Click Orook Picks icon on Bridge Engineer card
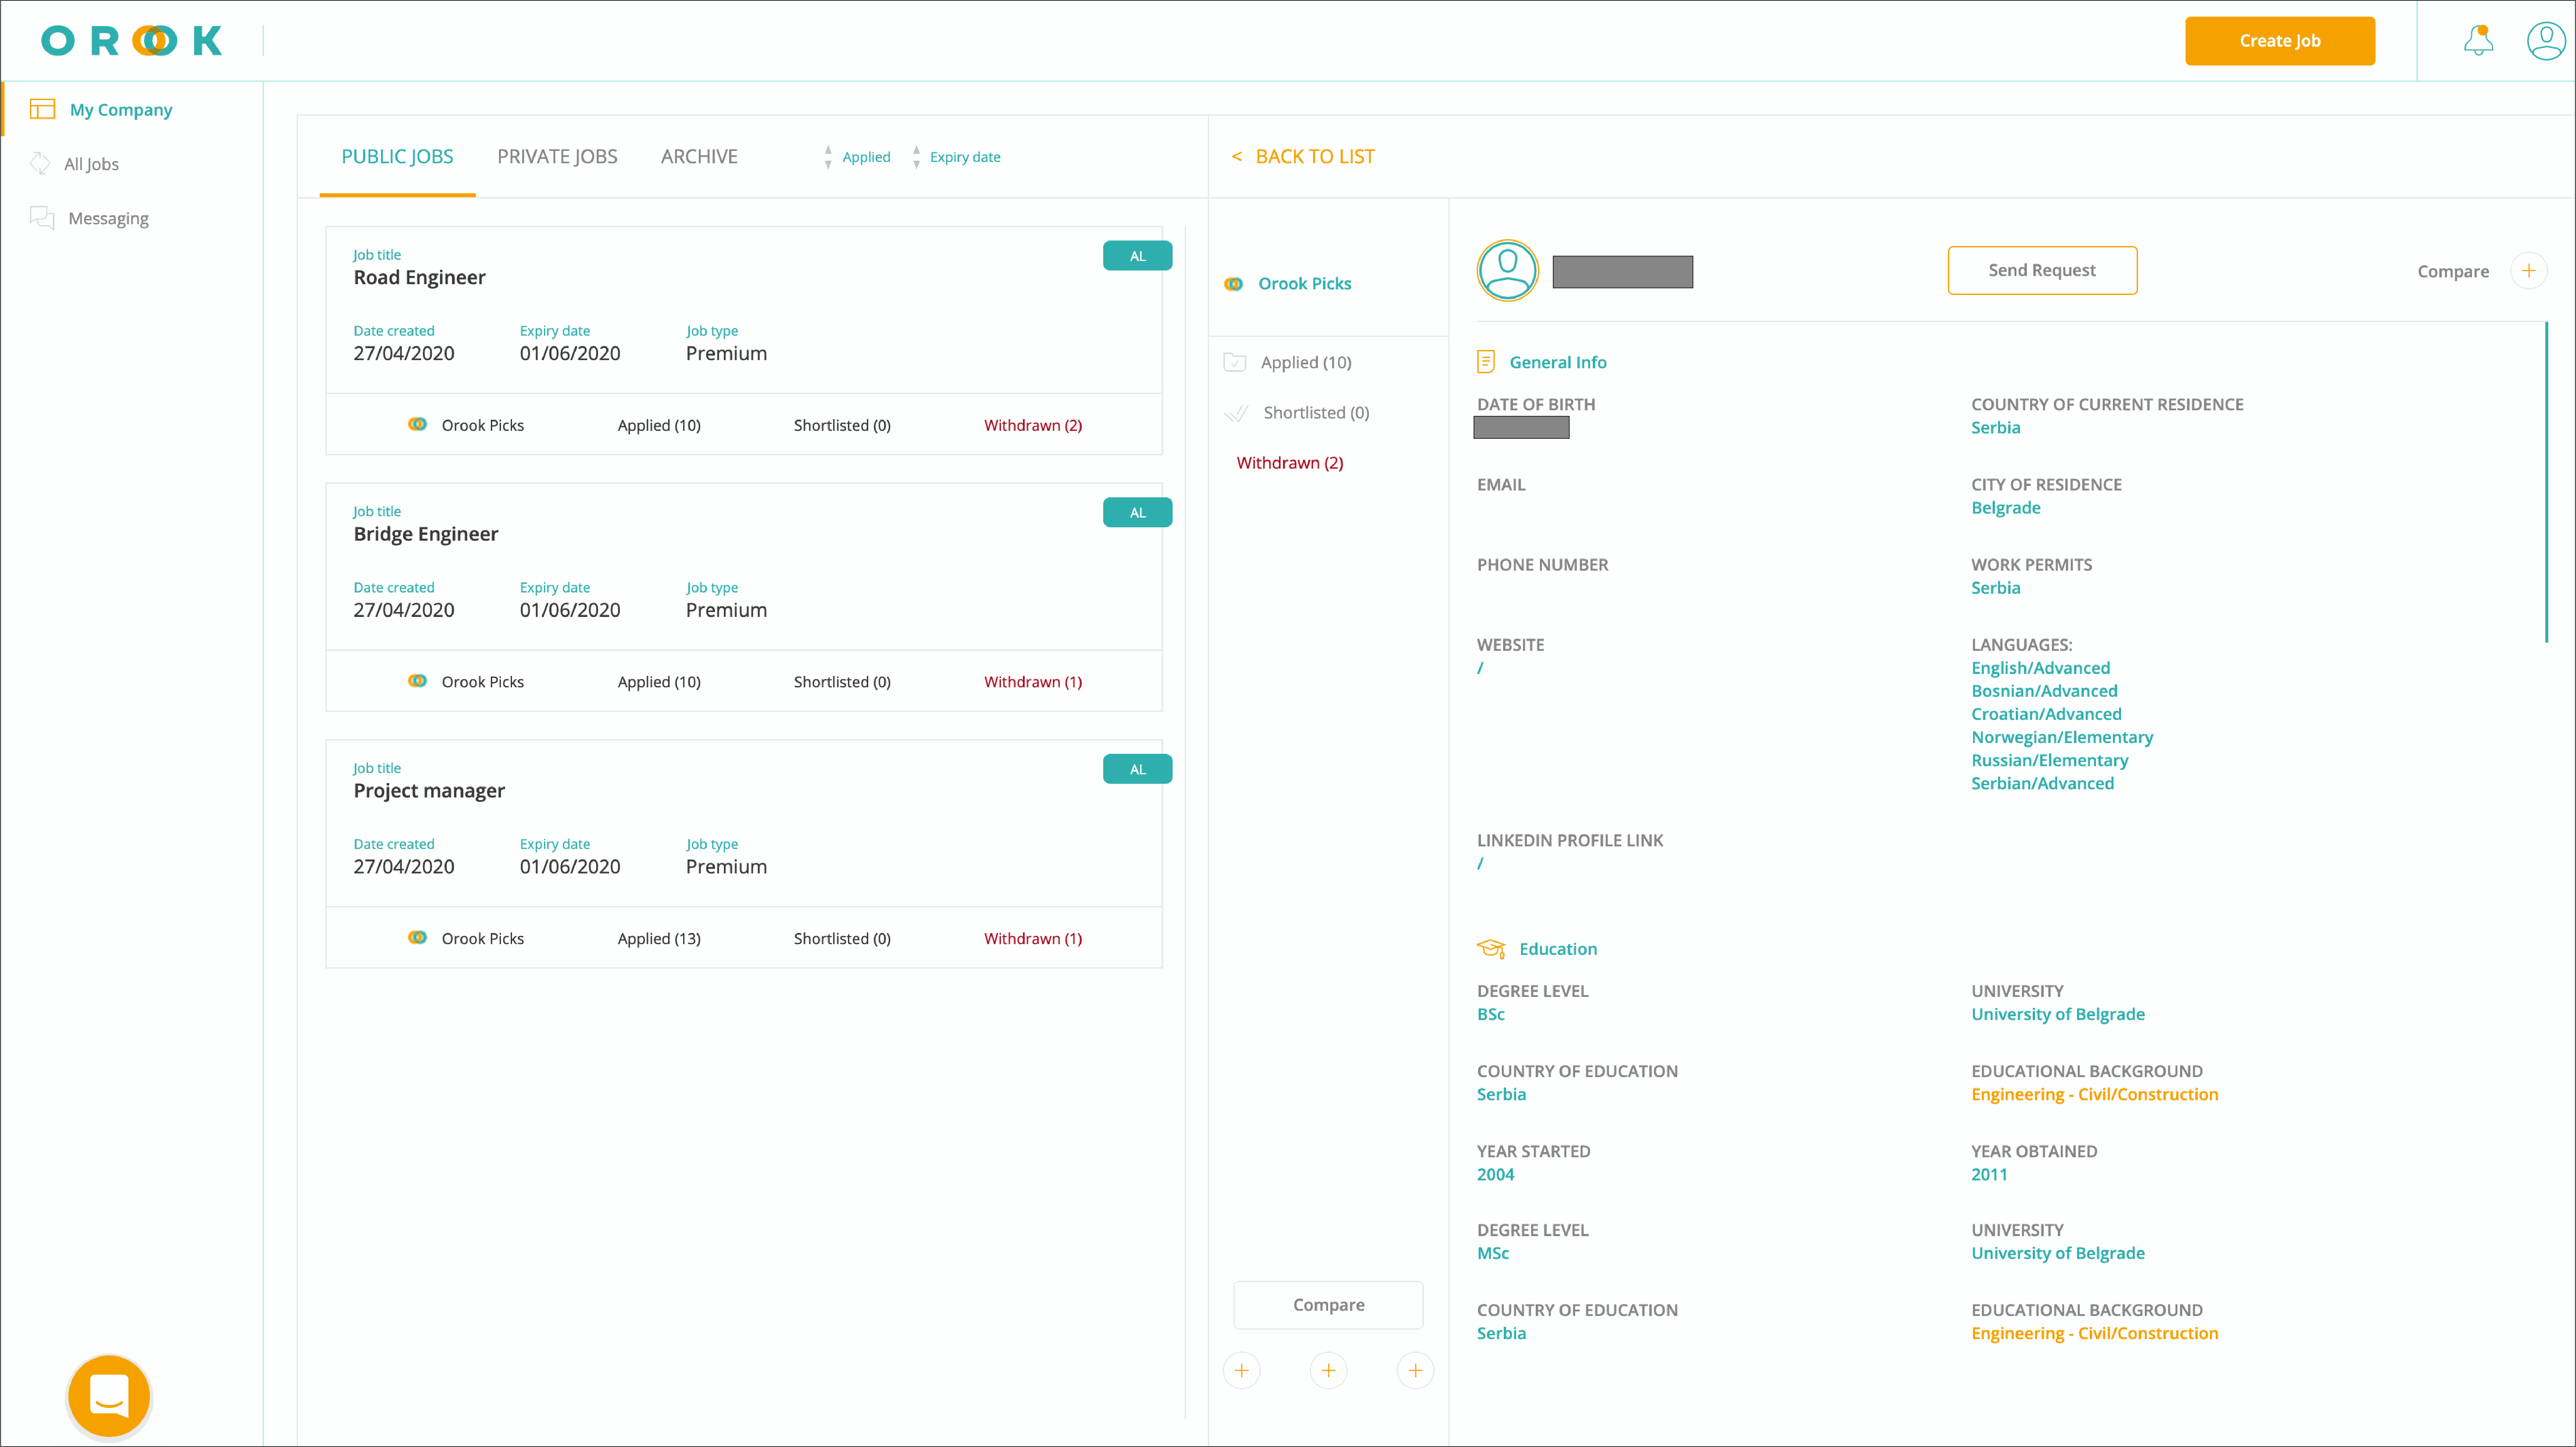2576x1447 pixels. point(417,681)
